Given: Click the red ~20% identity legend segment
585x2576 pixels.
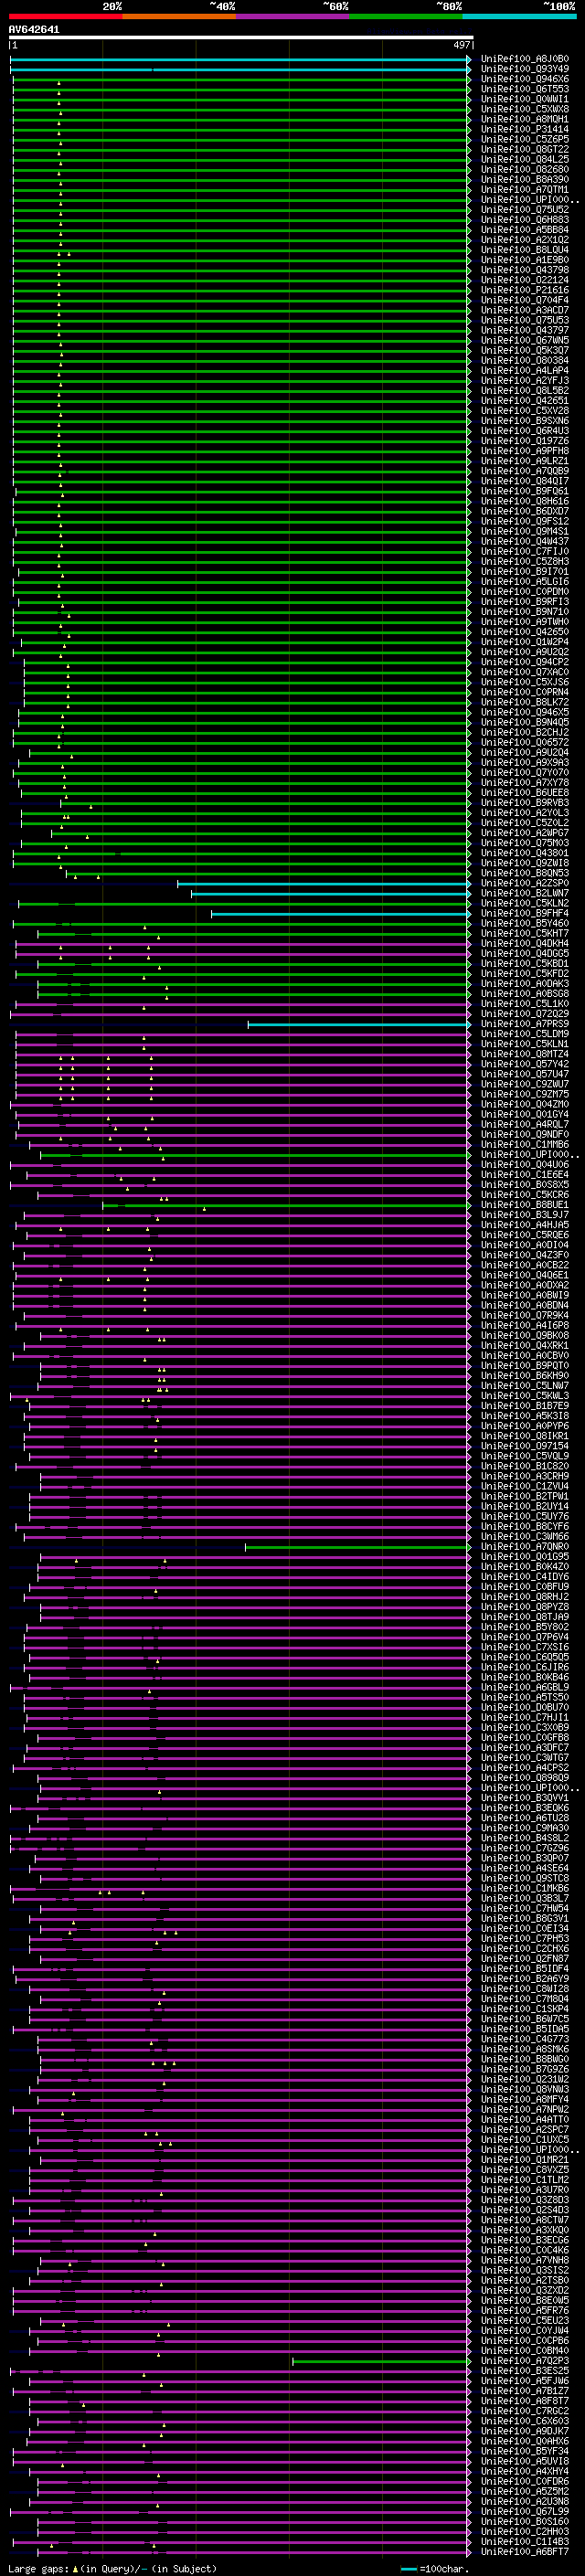Looking at the screenshot, I should (65, 16).
